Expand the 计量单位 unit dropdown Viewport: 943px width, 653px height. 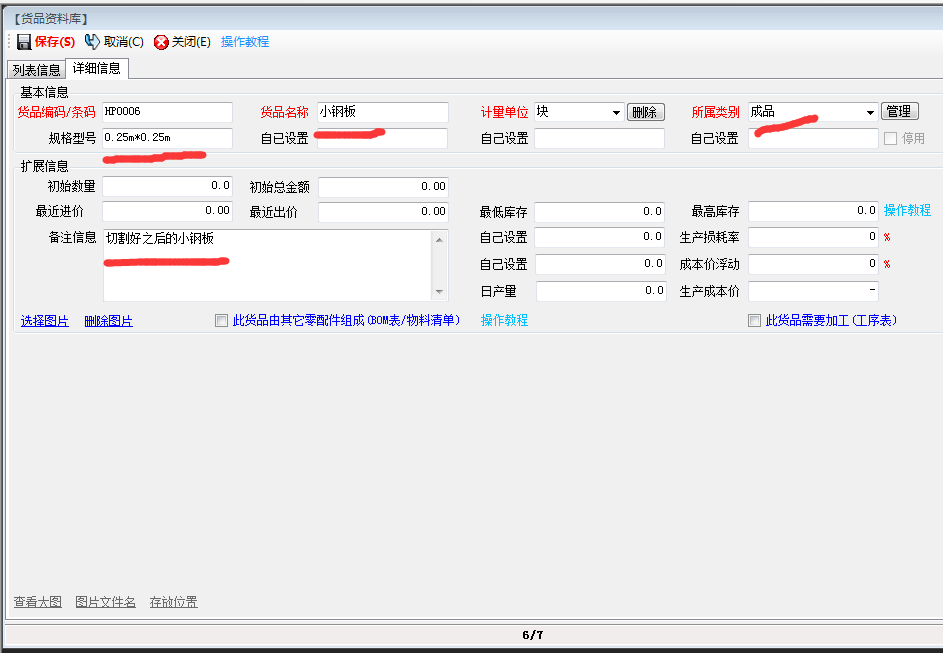pos(616,113)
